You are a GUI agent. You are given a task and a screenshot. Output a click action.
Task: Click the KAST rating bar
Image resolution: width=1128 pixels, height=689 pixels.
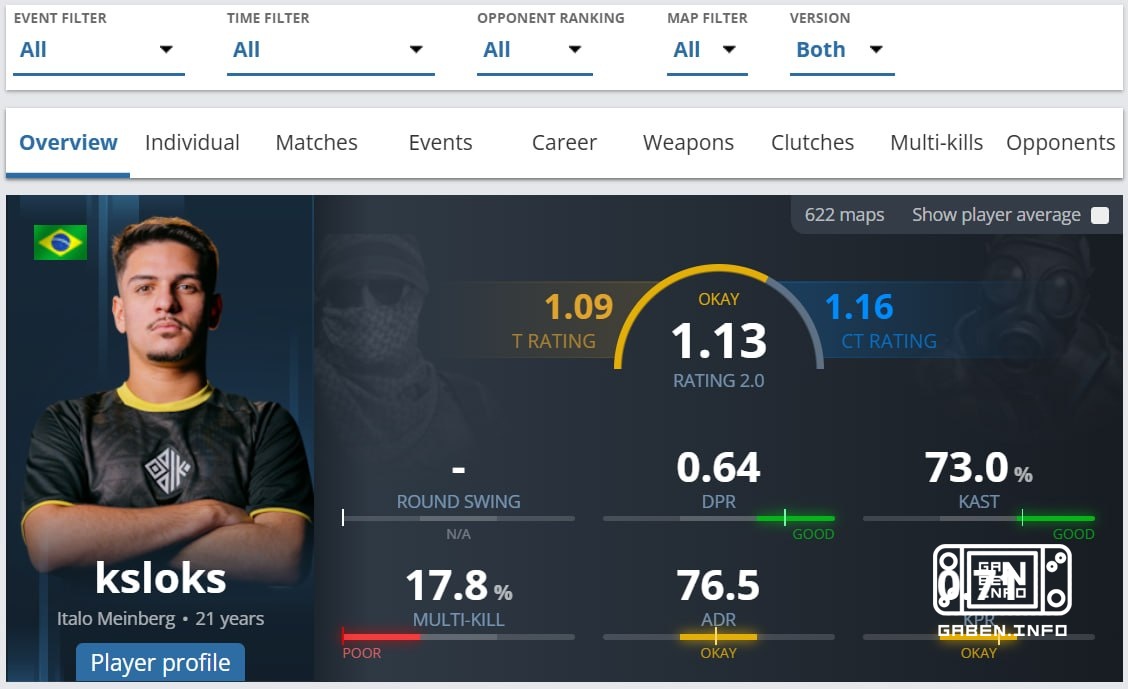tap(978, 518)
